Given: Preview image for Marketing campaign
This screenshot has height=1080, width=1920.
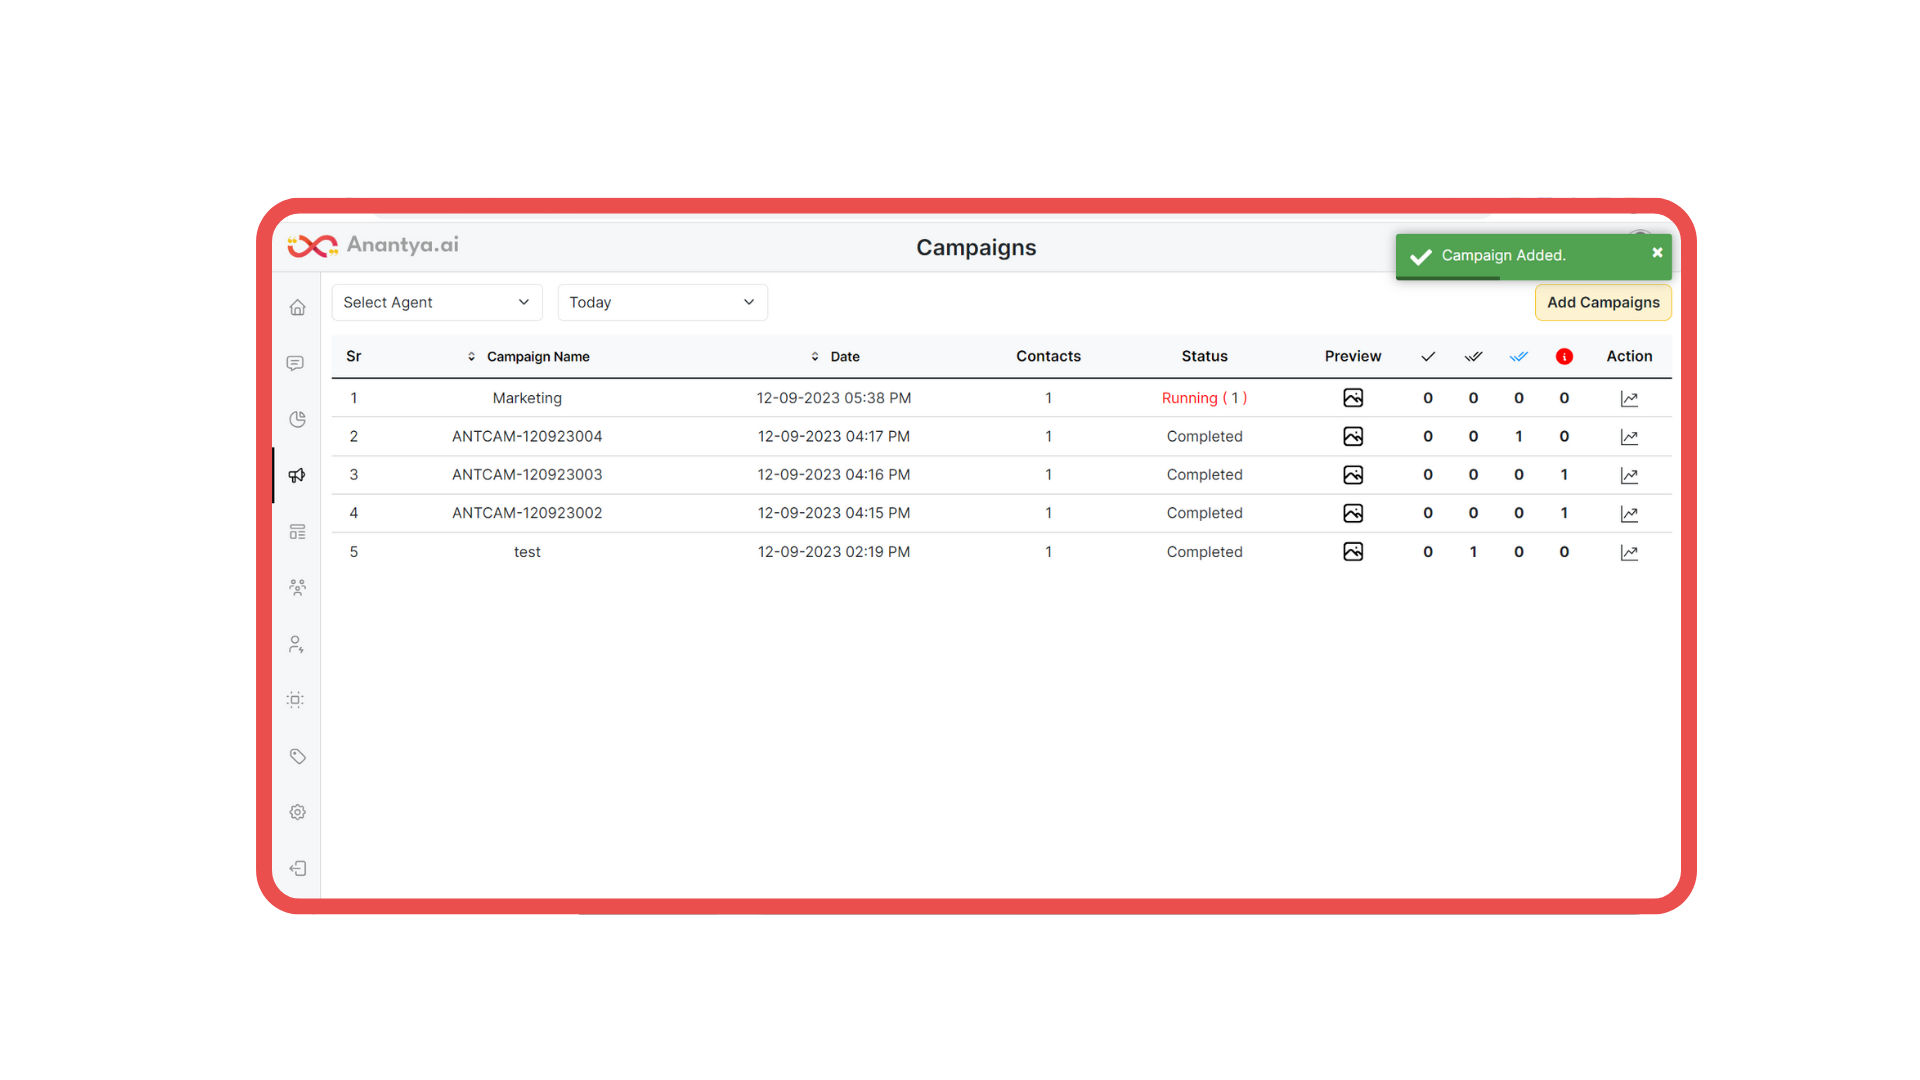Looking at the screenshot, I should pos(1353,398).
